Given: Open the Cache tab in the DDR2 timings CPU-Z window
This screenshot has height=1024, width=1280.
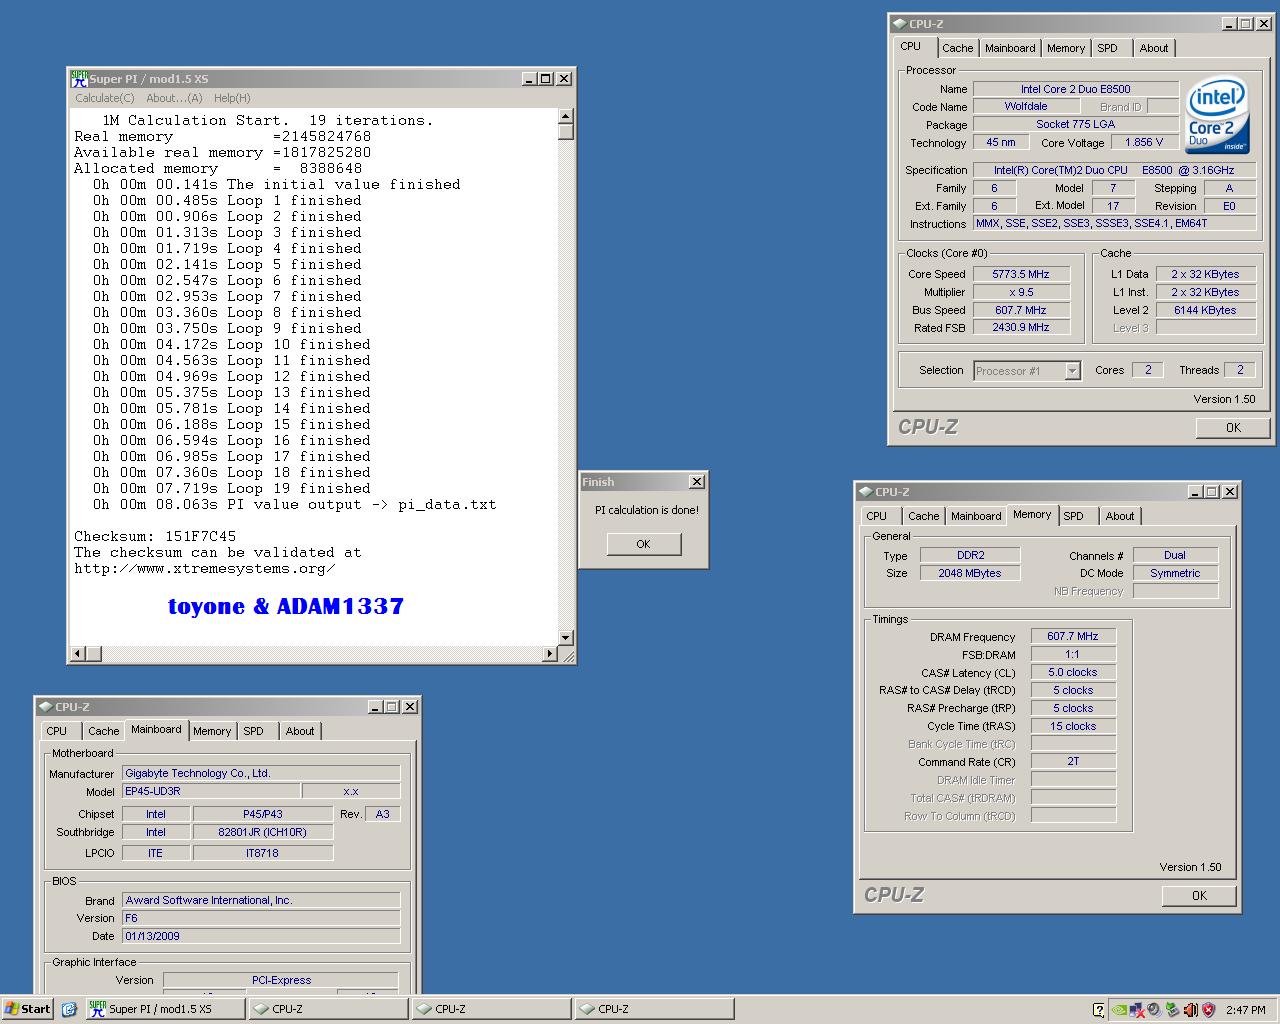Looking at the screenshot, I should 923,516.
